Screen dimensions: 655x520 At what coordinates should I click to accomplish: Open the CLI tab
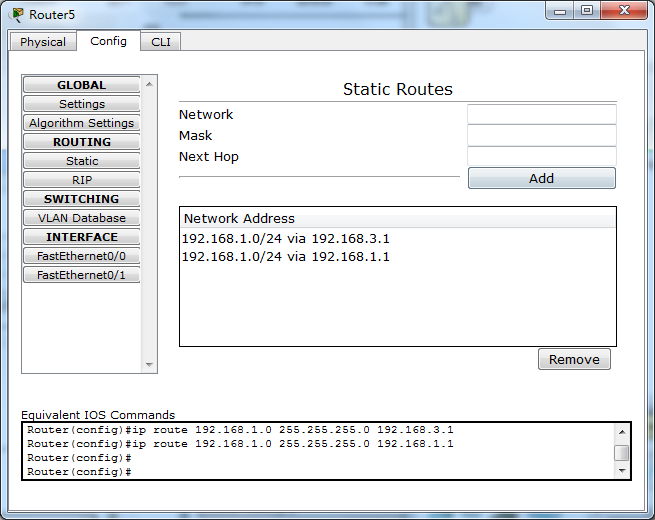tap(161, 42)
